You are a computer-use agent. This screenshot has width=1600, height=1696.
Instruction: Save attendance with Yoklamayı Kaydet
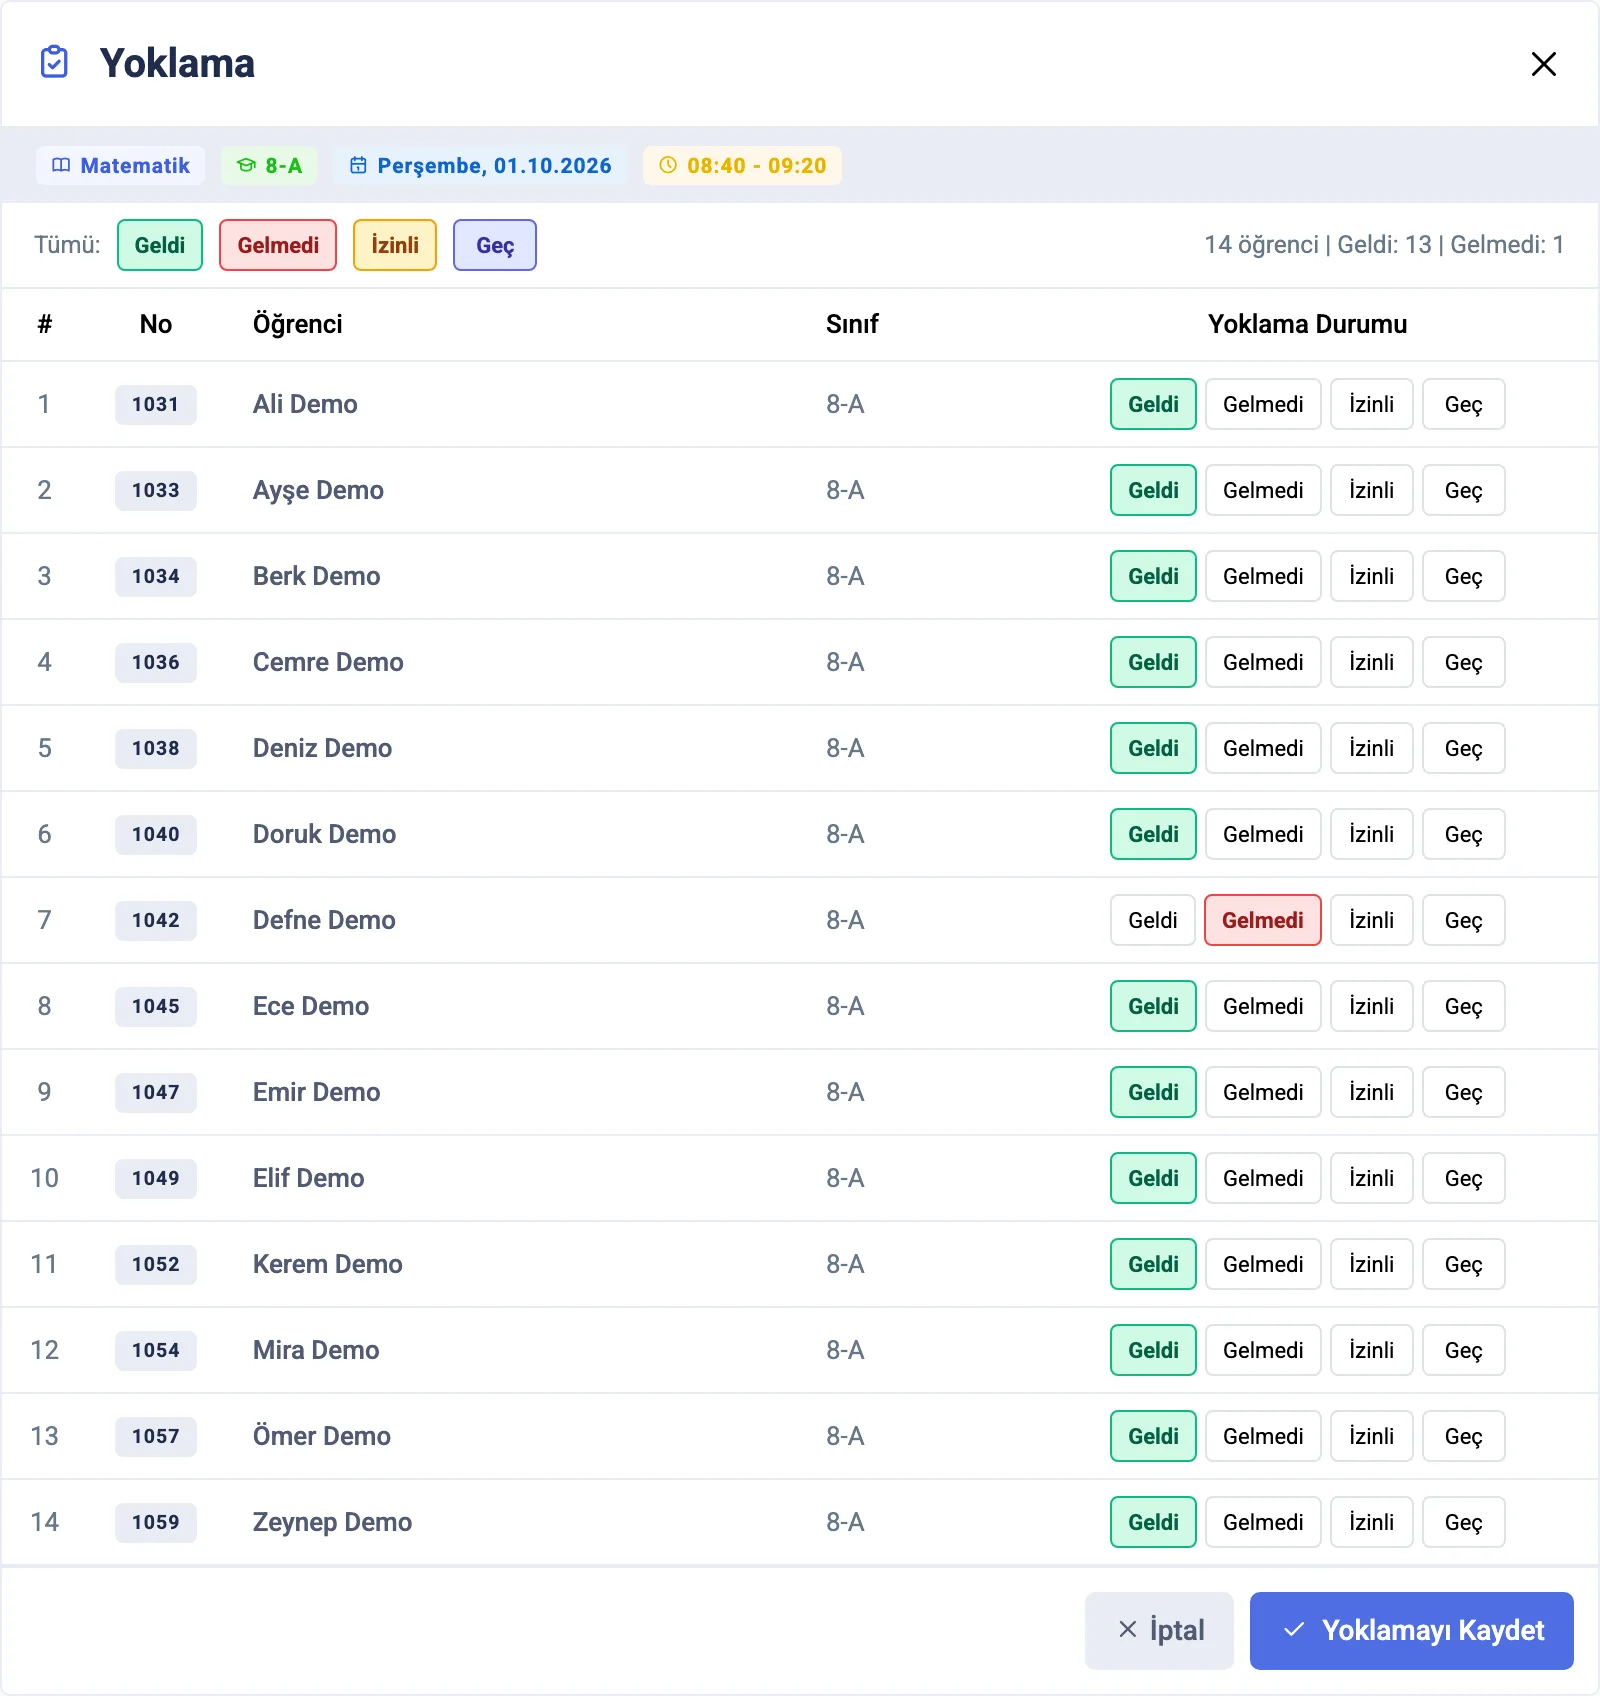pyautogui.click(x=1412, y=1630)
